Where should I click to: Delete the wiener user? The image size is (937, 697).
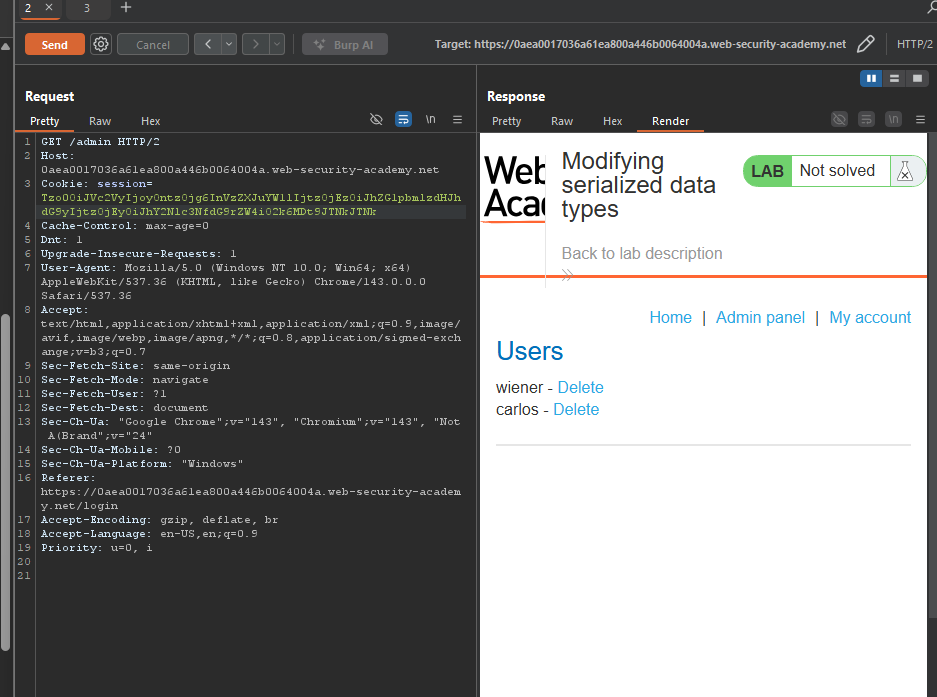(x=580, y=387)
